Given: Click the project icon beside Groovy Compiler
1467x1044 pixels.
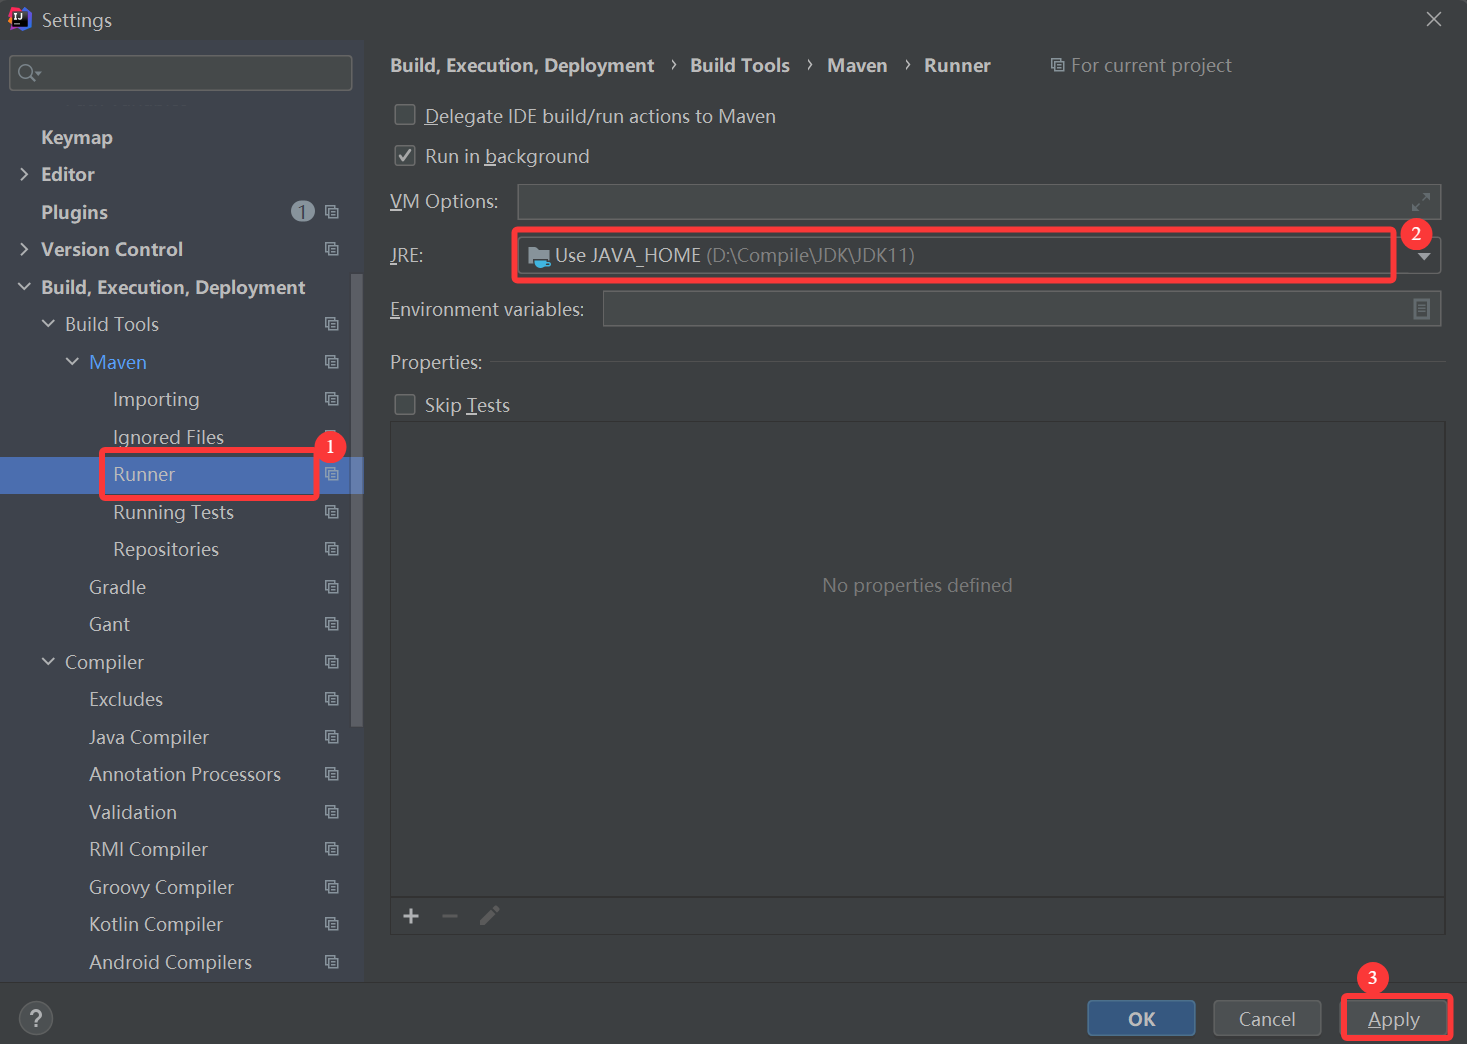Looking at the screenshot, I should pos(332,887).
